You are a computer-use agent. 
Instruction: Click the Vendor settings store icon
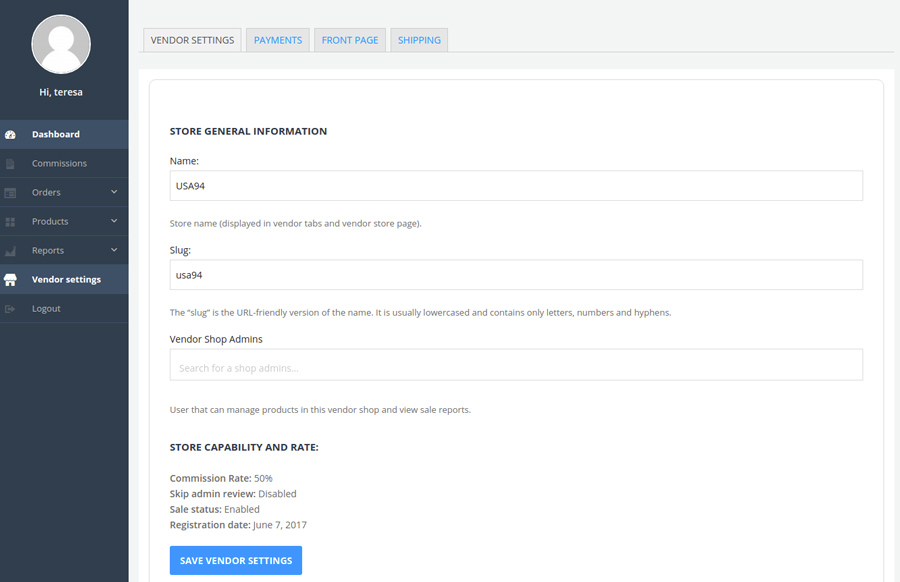tap(10, 280)
